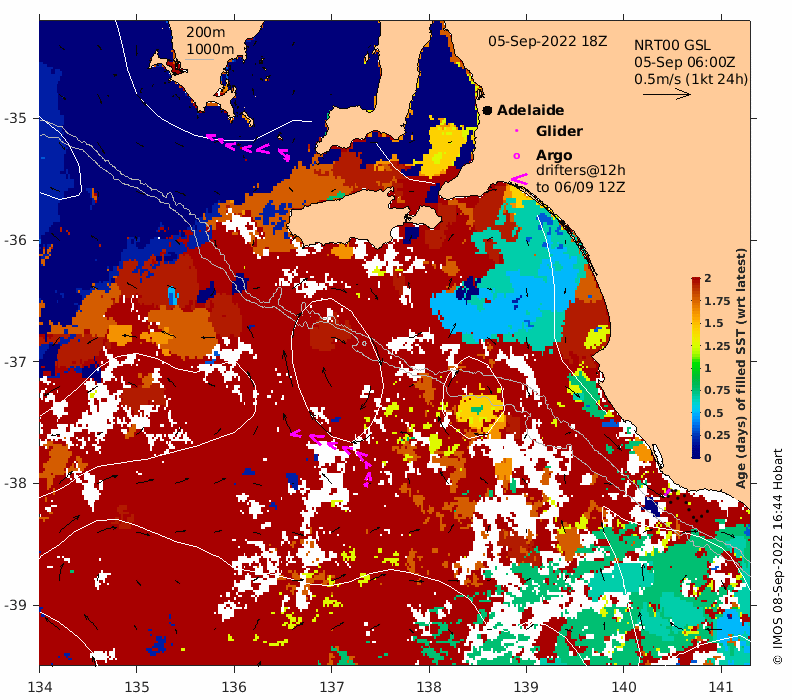Click the Adelaide black dot marker
The height and width of the screenshot is (700, 792).
click(487, 110)
